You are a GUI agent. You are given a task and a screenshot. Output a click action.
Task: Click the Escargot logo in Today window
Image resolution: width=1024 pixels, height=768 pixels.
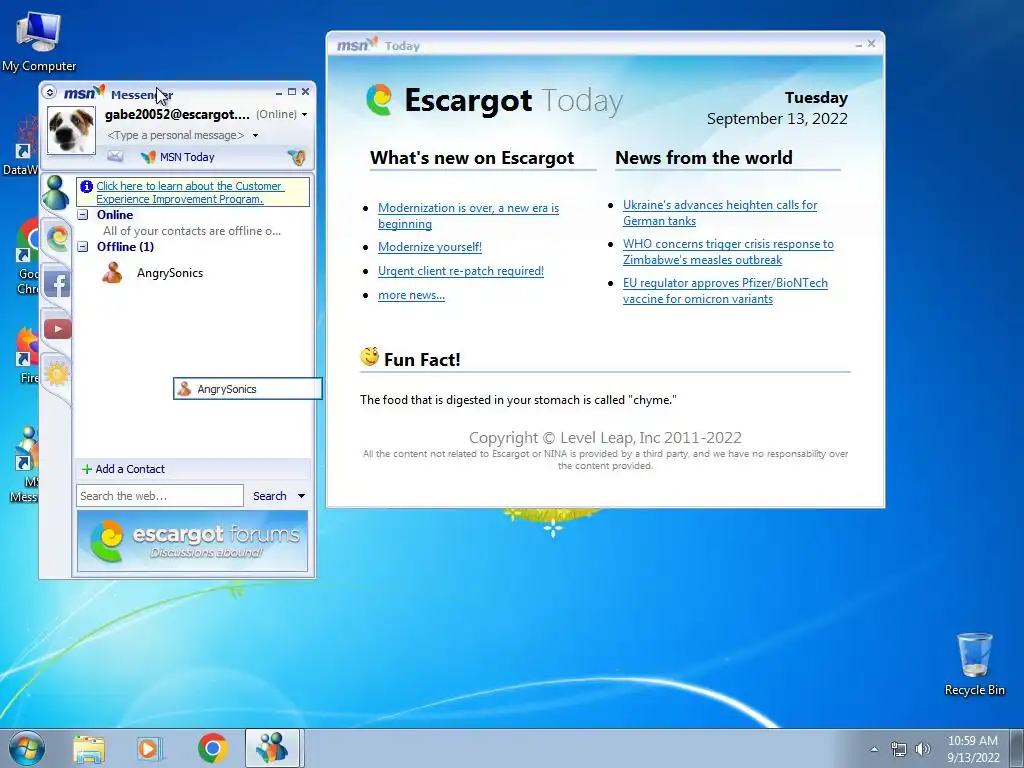[x=379, y=100]
